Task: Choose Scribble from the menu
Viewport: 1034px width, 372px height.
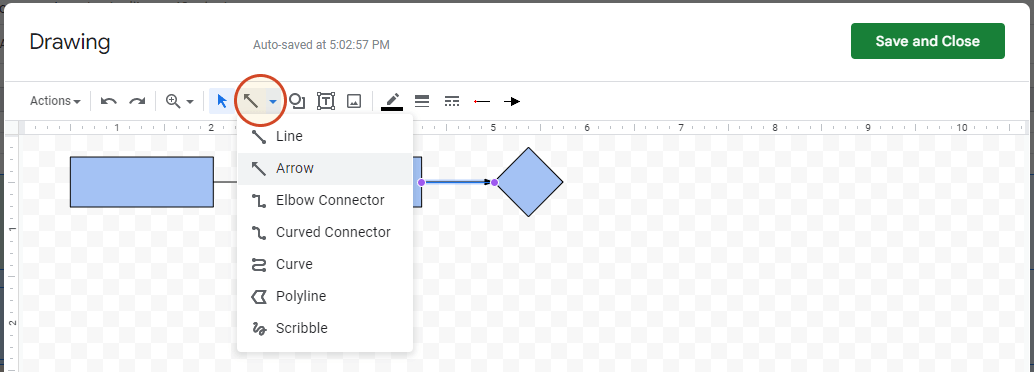Action: (x=325, y=328)
